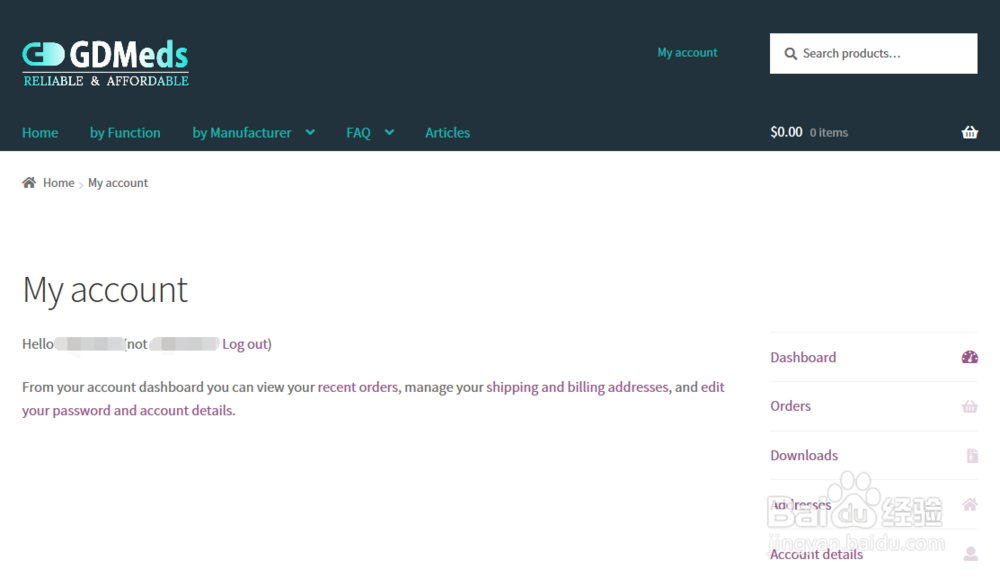The height and width of the screenshot is (578, 1000).
Task: Click the My account page heading
Action: 105,290
